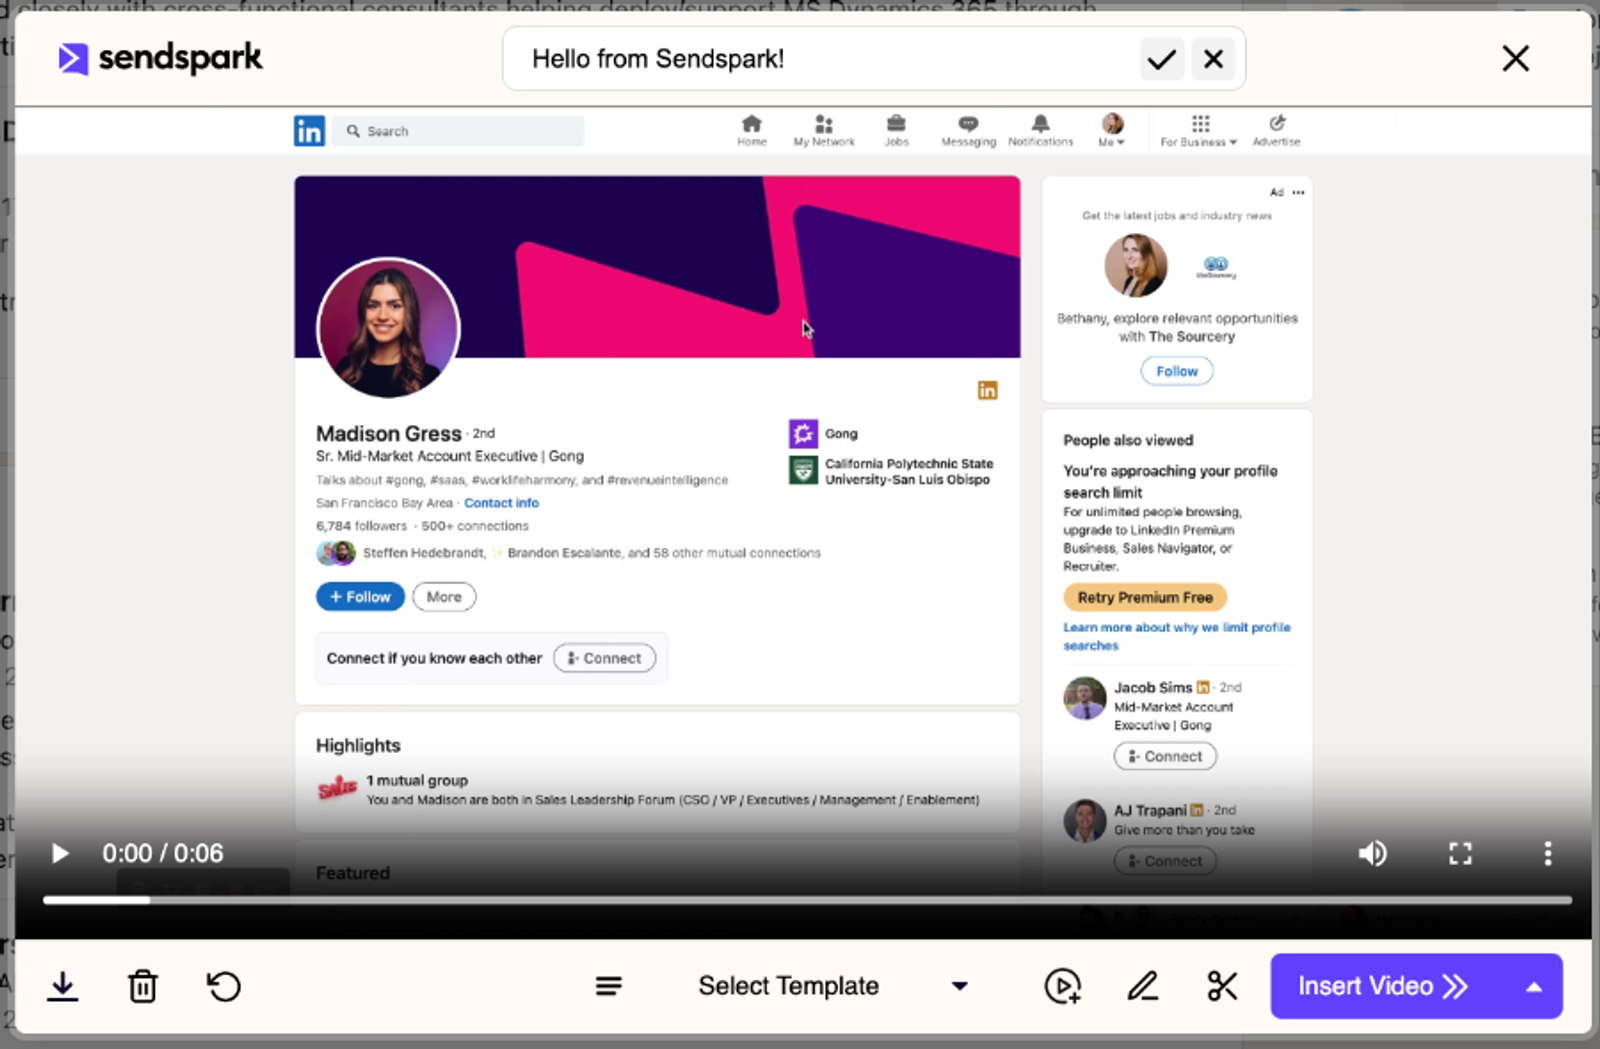The image size is (1600, 1049).
Task: Open the Contact info link
Action: pos(501,503)
